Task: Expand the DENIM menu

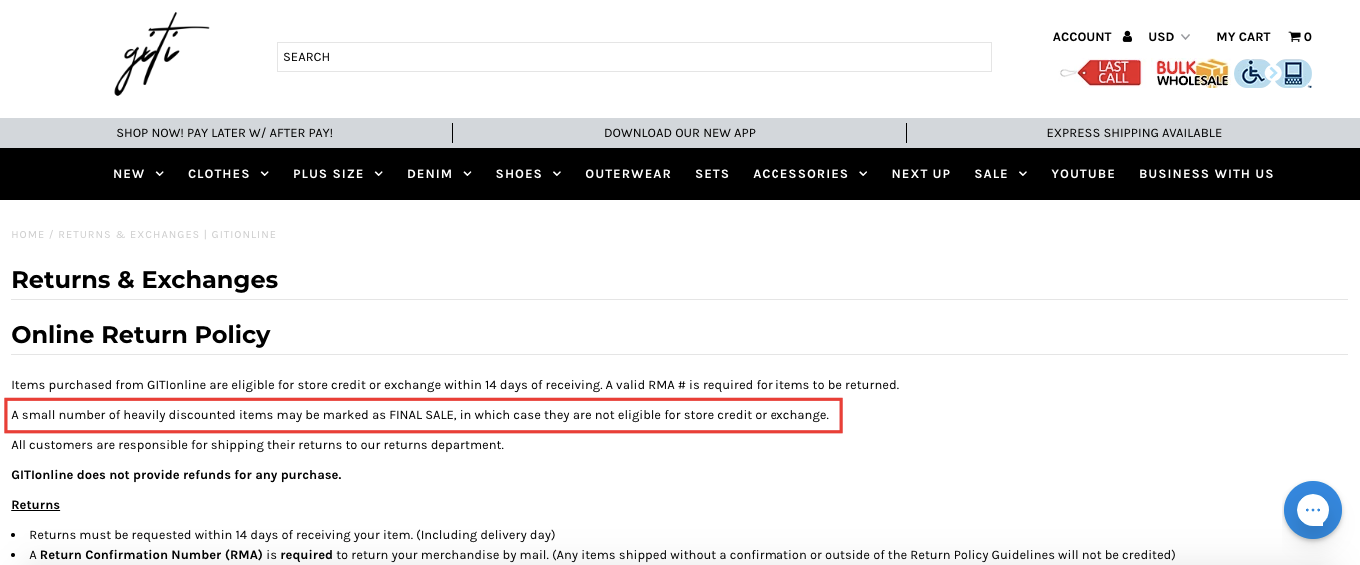Action: click(x=439, y=174)
